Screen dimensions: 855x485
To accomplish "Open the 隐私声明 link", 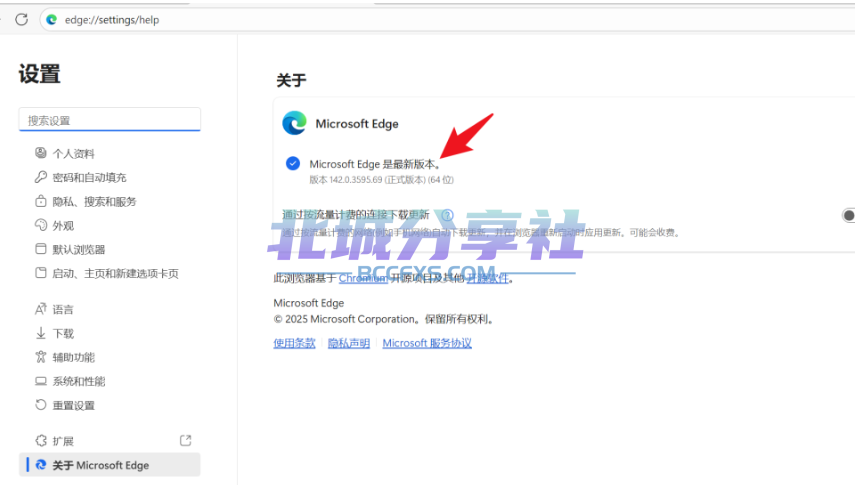I will pos(349,343).
